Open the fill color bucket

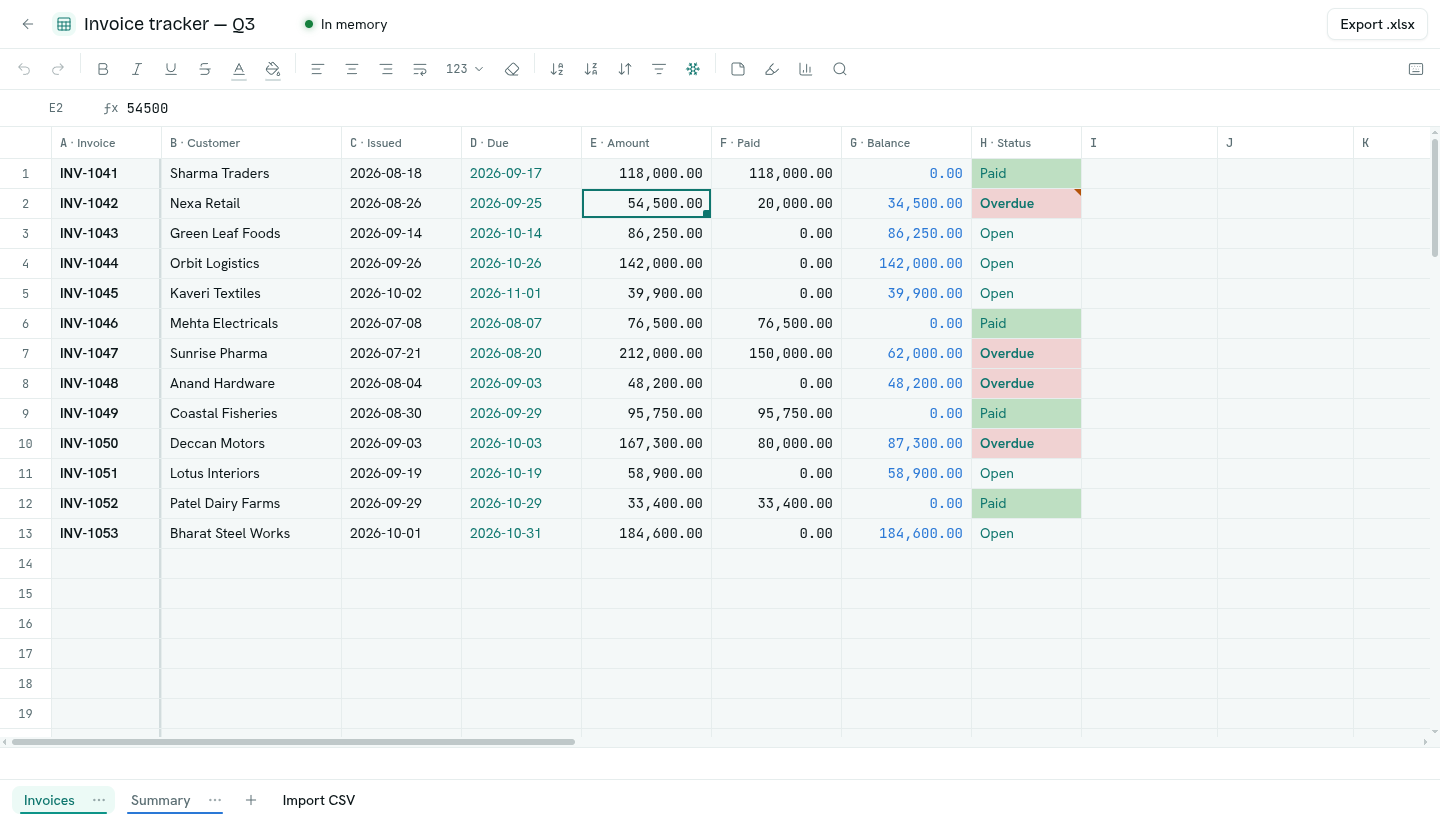pos(273,69)
